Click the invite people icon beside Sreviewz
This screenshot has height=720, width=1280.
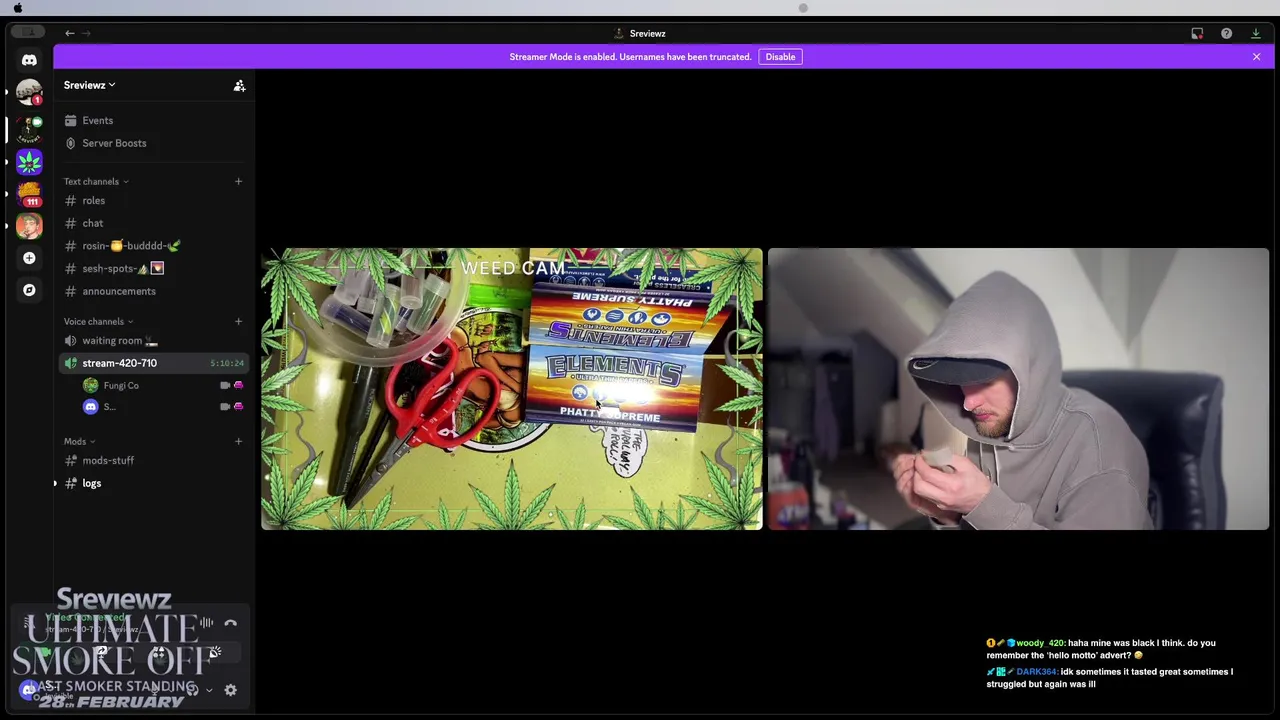(239, 86)
